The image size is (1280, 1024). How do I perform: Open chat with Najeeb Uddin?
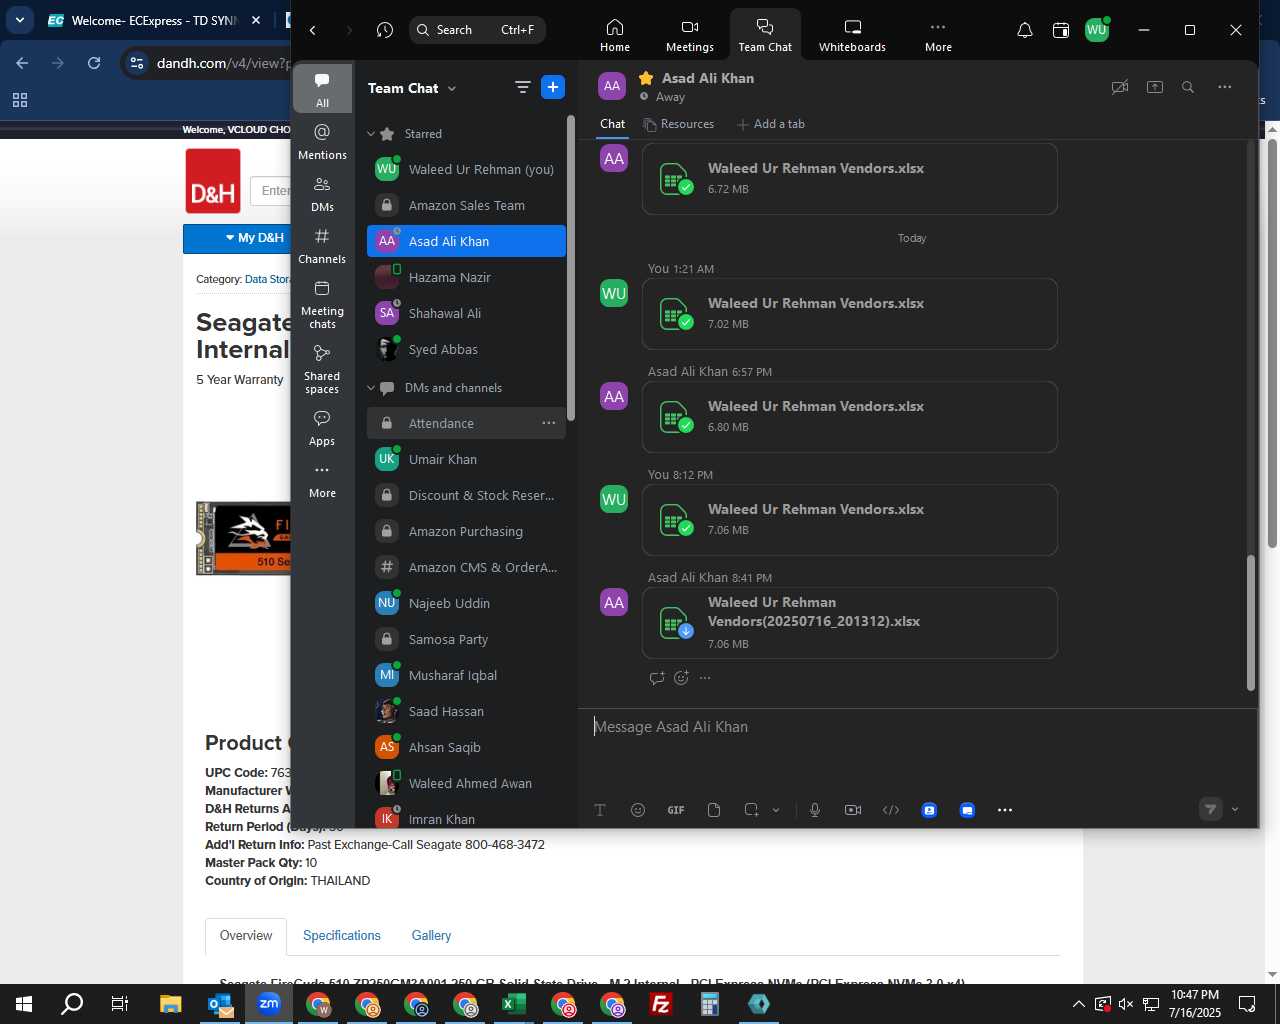pyautogui.click(x=466, y=603)
